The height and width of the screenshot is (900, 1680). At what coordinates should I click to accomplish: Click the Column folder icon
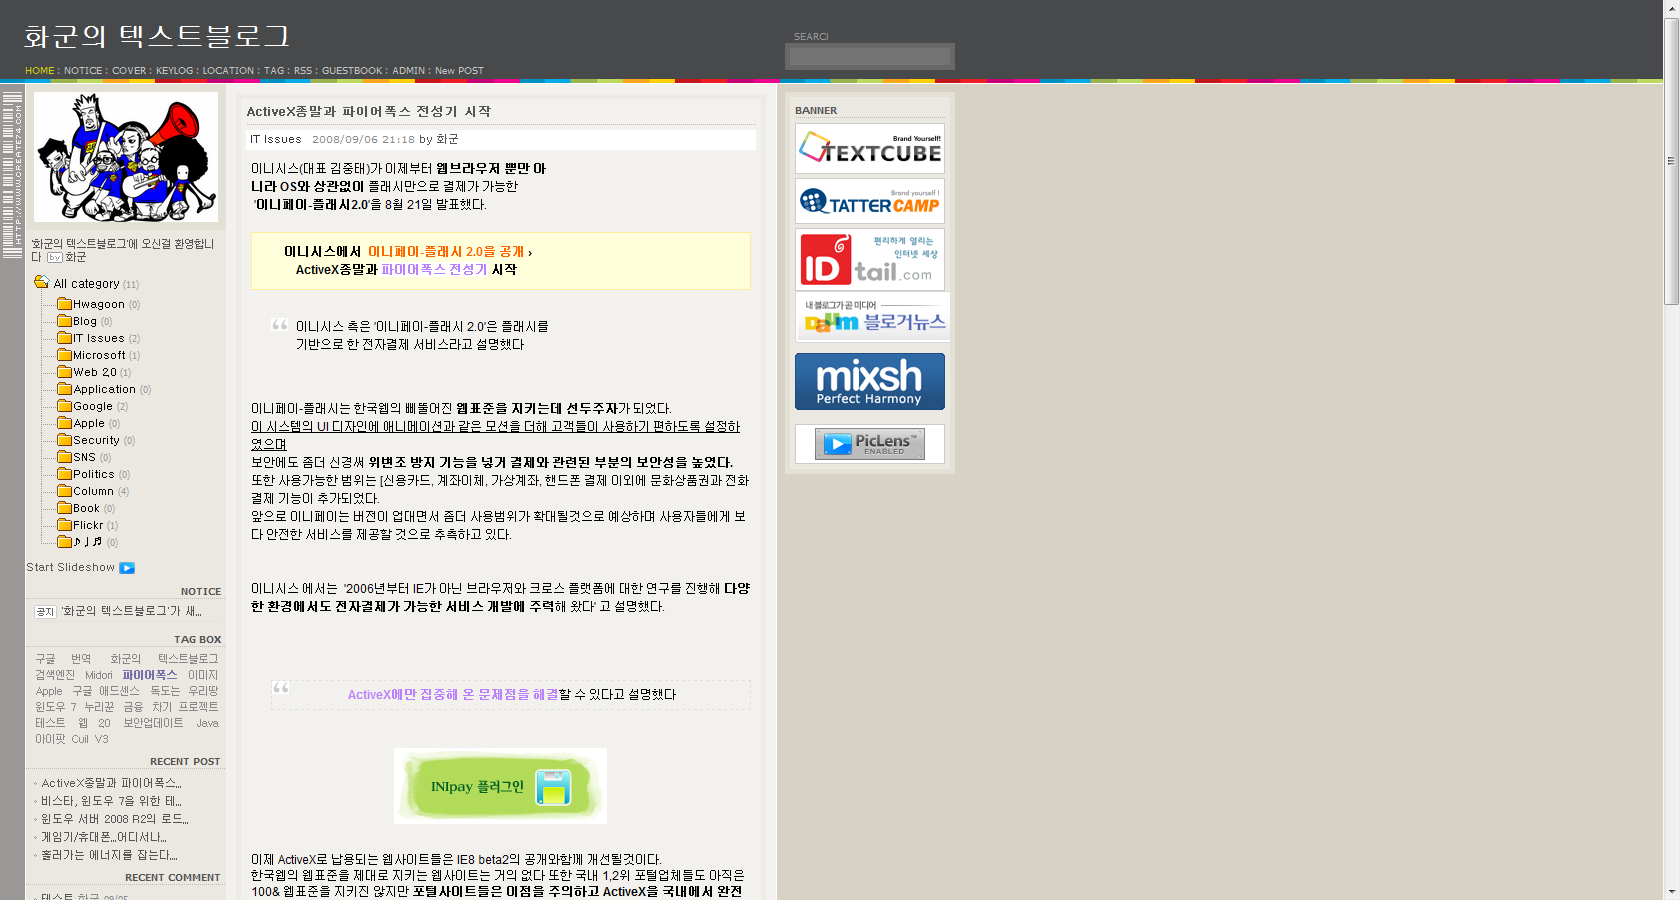pos(64,491)
